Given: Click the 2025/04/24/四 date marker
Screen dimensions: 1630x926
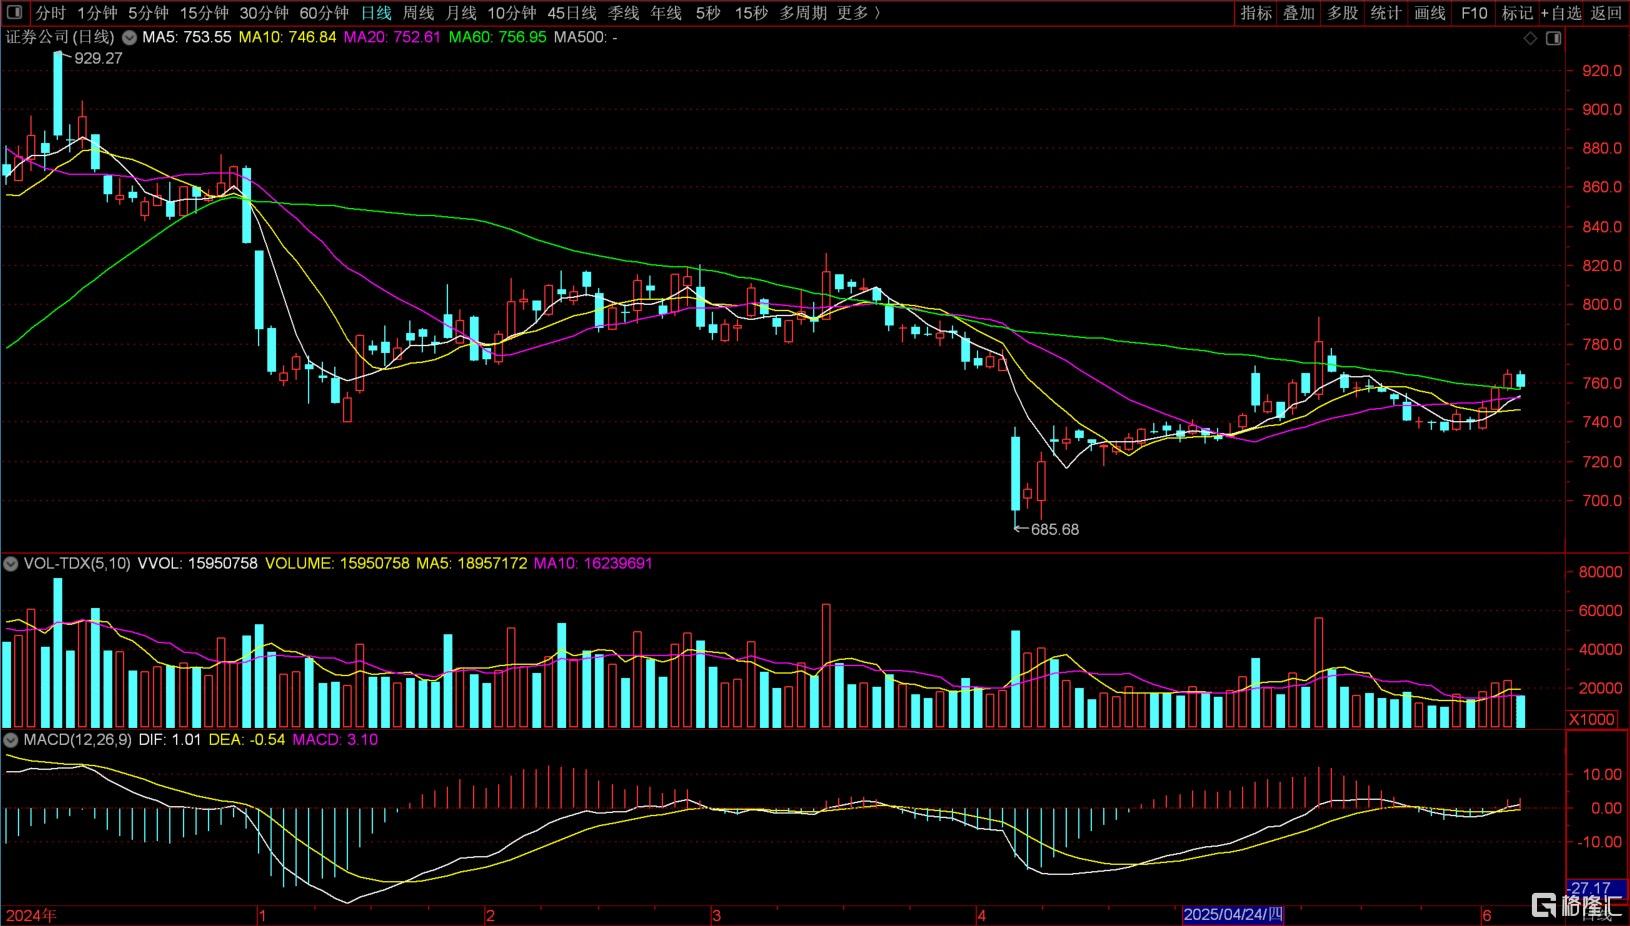Looking at the screenshot, I should (x=1233, y=915).
